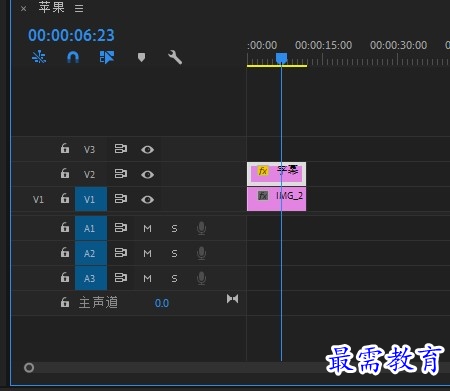Solo track A2

click(174, 254)
